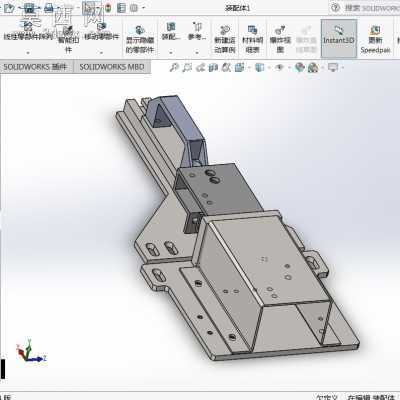Viewport: 400px width, 400px height.
Task: Create an Exploded View
Action: [x=280, y=39]
